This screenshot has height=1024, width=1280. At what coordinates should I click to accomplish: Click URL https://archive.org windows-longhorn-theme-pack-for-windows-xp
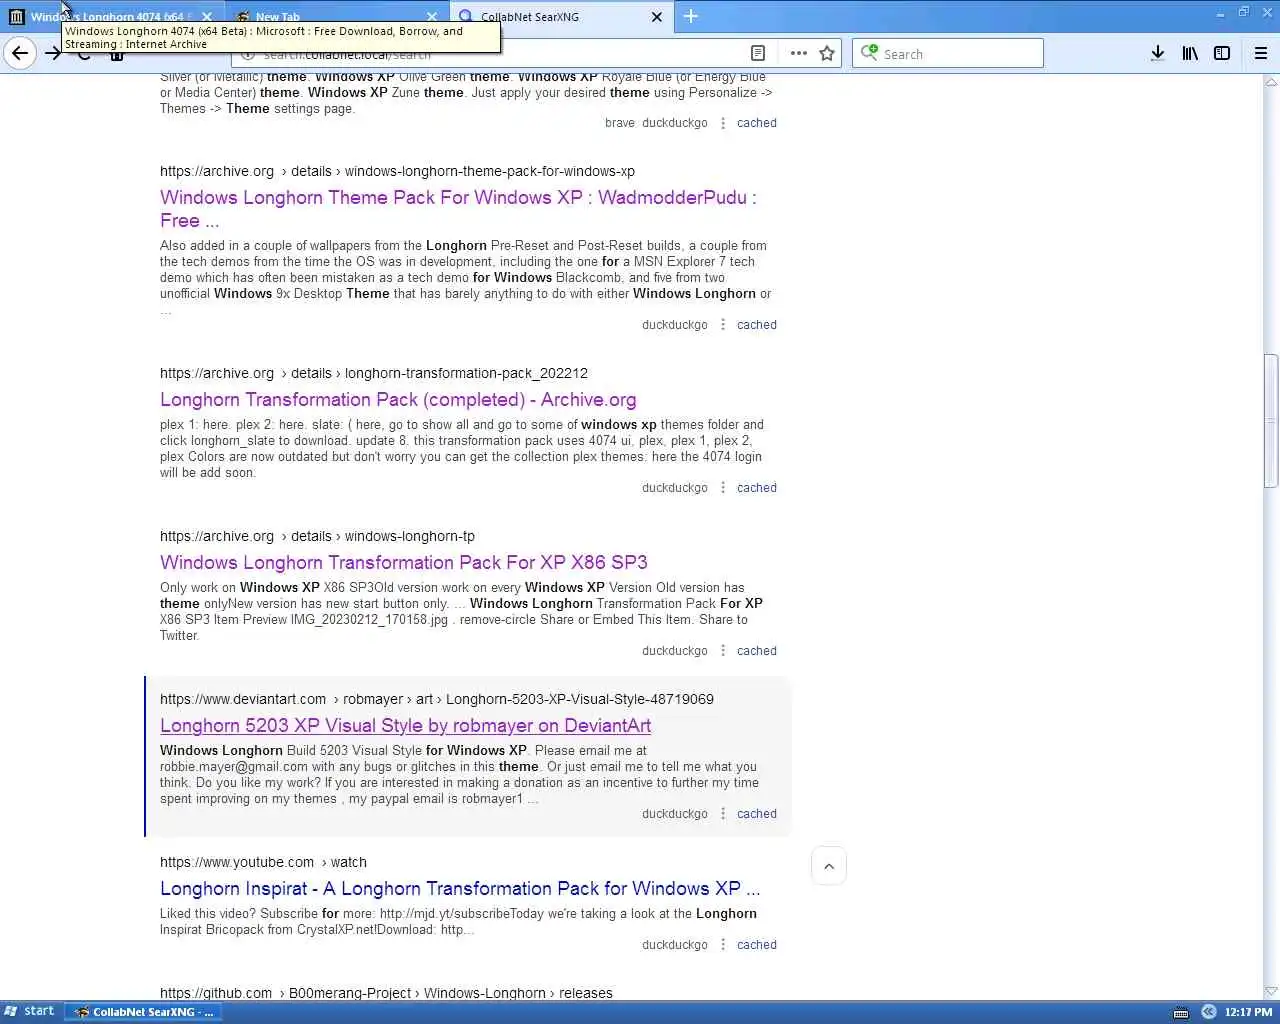point(397,171)
